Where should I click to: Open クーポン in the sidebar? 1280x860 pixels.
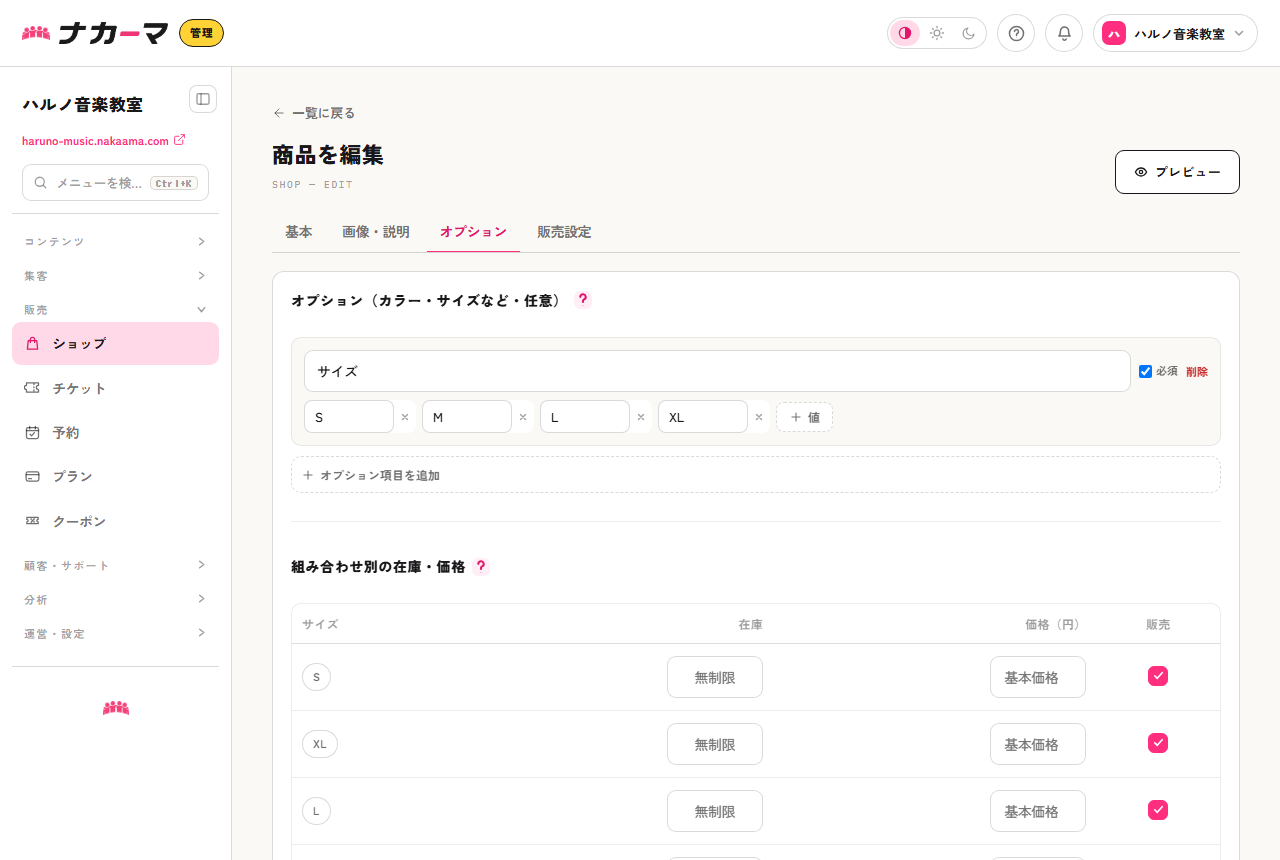click(115, 521)
